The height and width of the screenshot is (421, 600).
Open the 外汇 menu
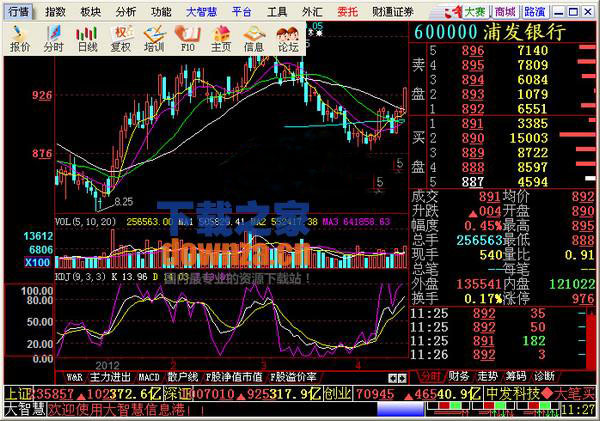[x=312, y=12]
